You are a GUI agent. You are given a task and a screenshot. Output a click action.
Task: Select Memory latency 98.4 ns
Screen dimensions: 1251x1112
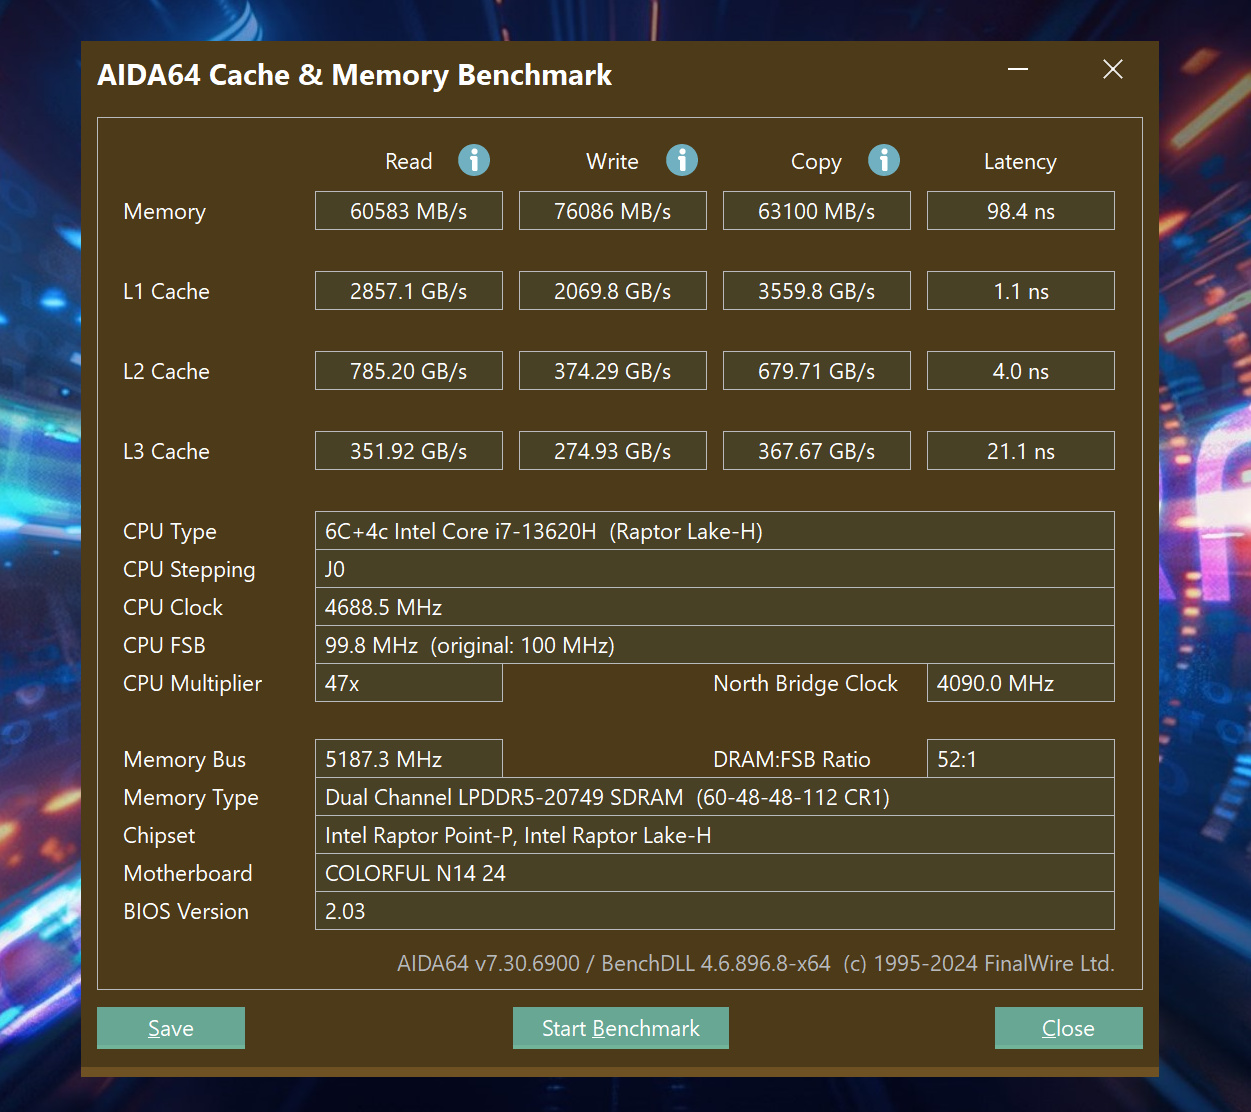tap(1021, 211)
